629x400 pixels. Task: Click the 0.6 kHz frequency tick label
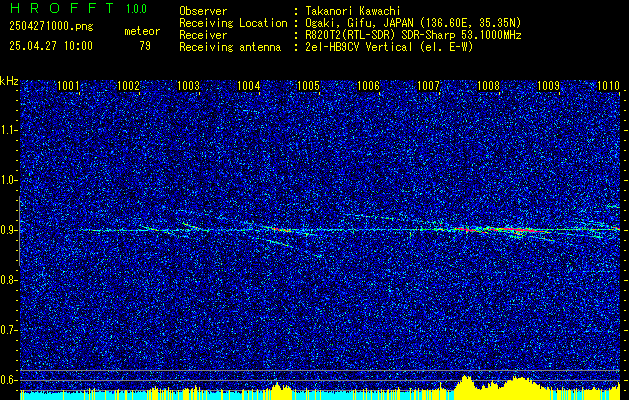(x=7, y=380)
